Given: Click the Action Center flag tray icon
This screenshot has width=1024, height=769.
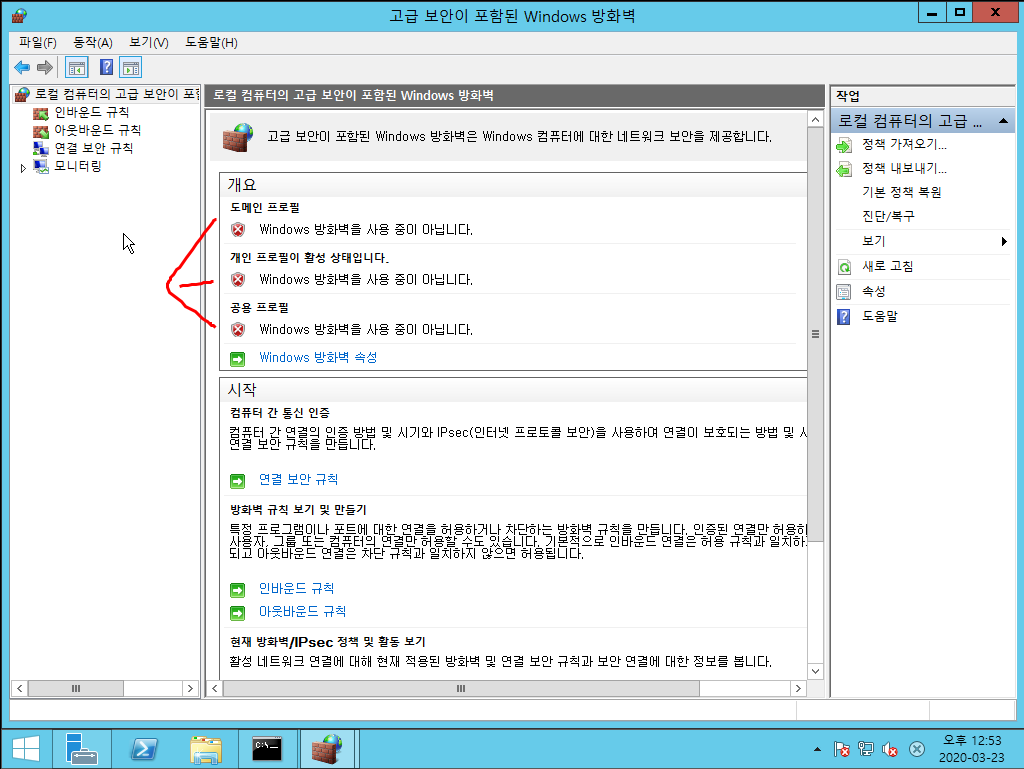Looking at the screenshot, I should 842,749.
